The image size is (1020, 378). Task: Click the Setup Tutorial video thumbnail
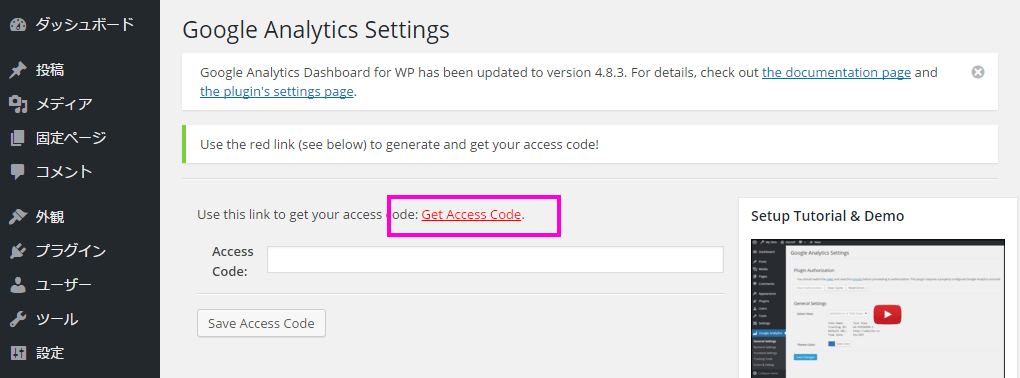coord(878,308)
